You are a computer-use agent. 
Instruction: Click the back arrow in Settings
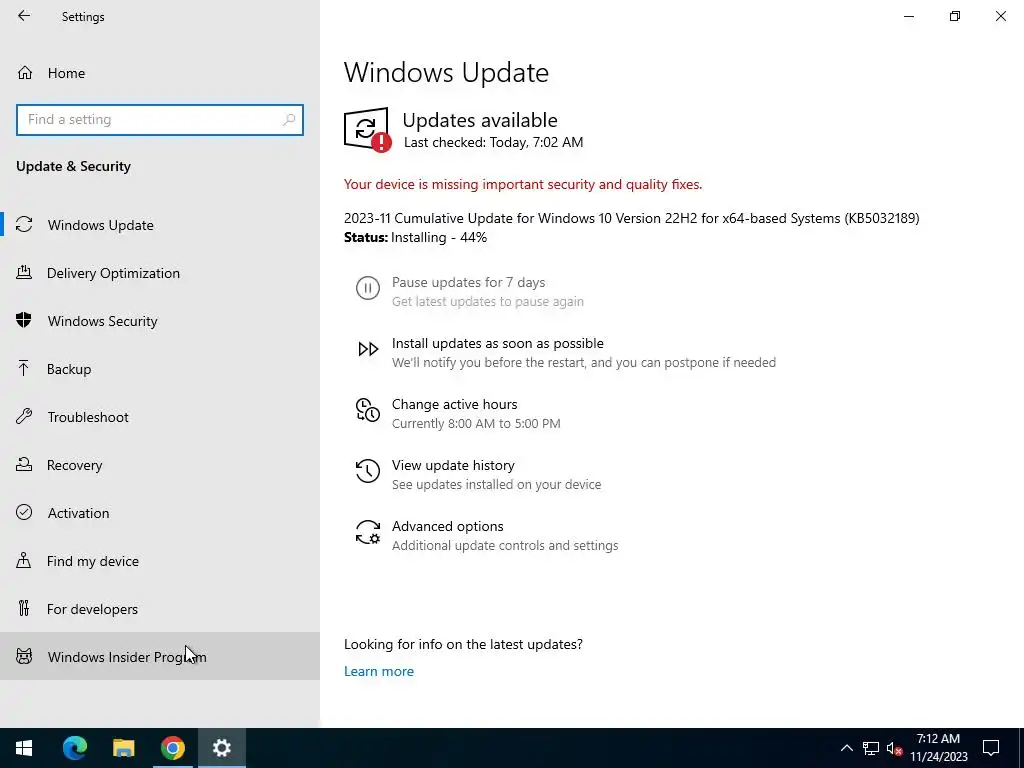24,16
